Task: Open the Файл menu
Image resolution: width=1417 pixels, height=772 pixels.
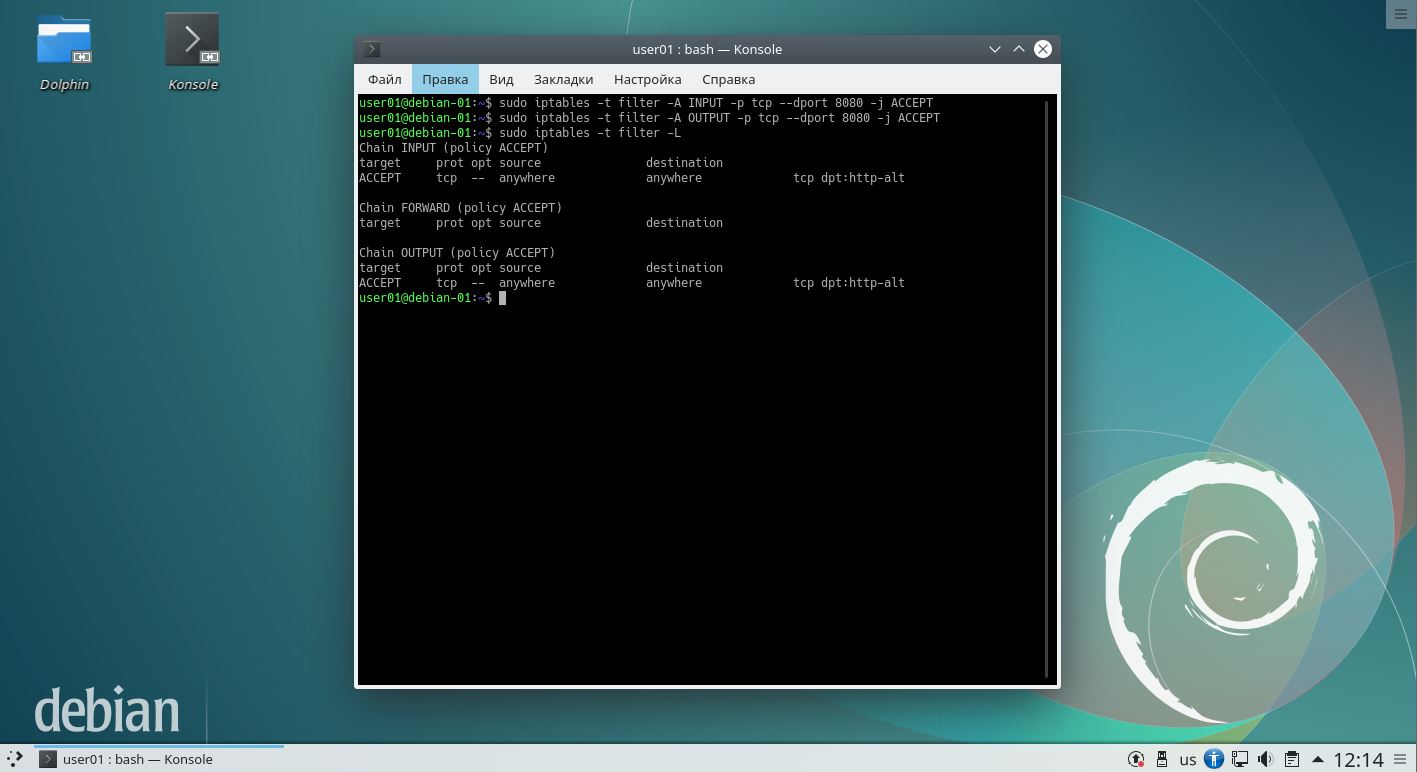Action: click(x=384, y=79)
